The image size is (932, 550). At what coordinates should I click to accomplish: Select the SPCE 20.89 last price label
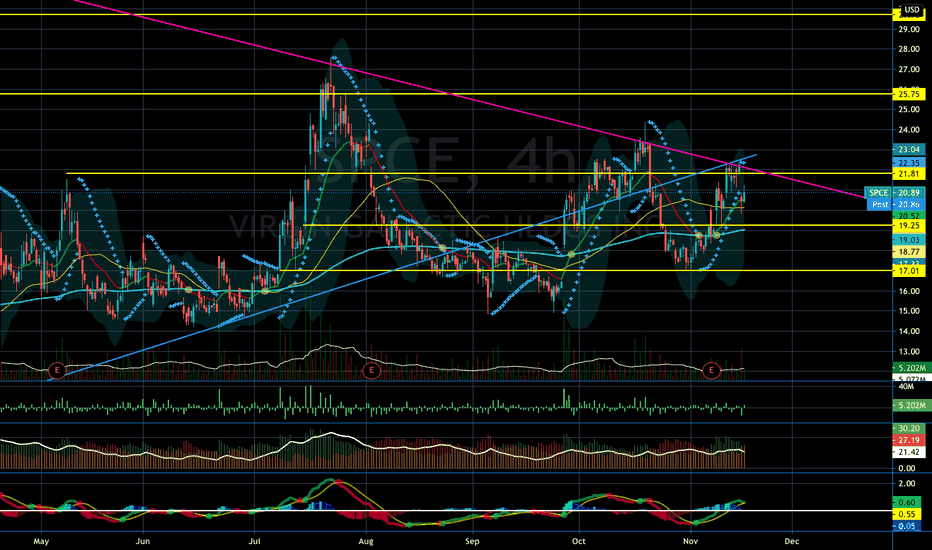(895, 193)
